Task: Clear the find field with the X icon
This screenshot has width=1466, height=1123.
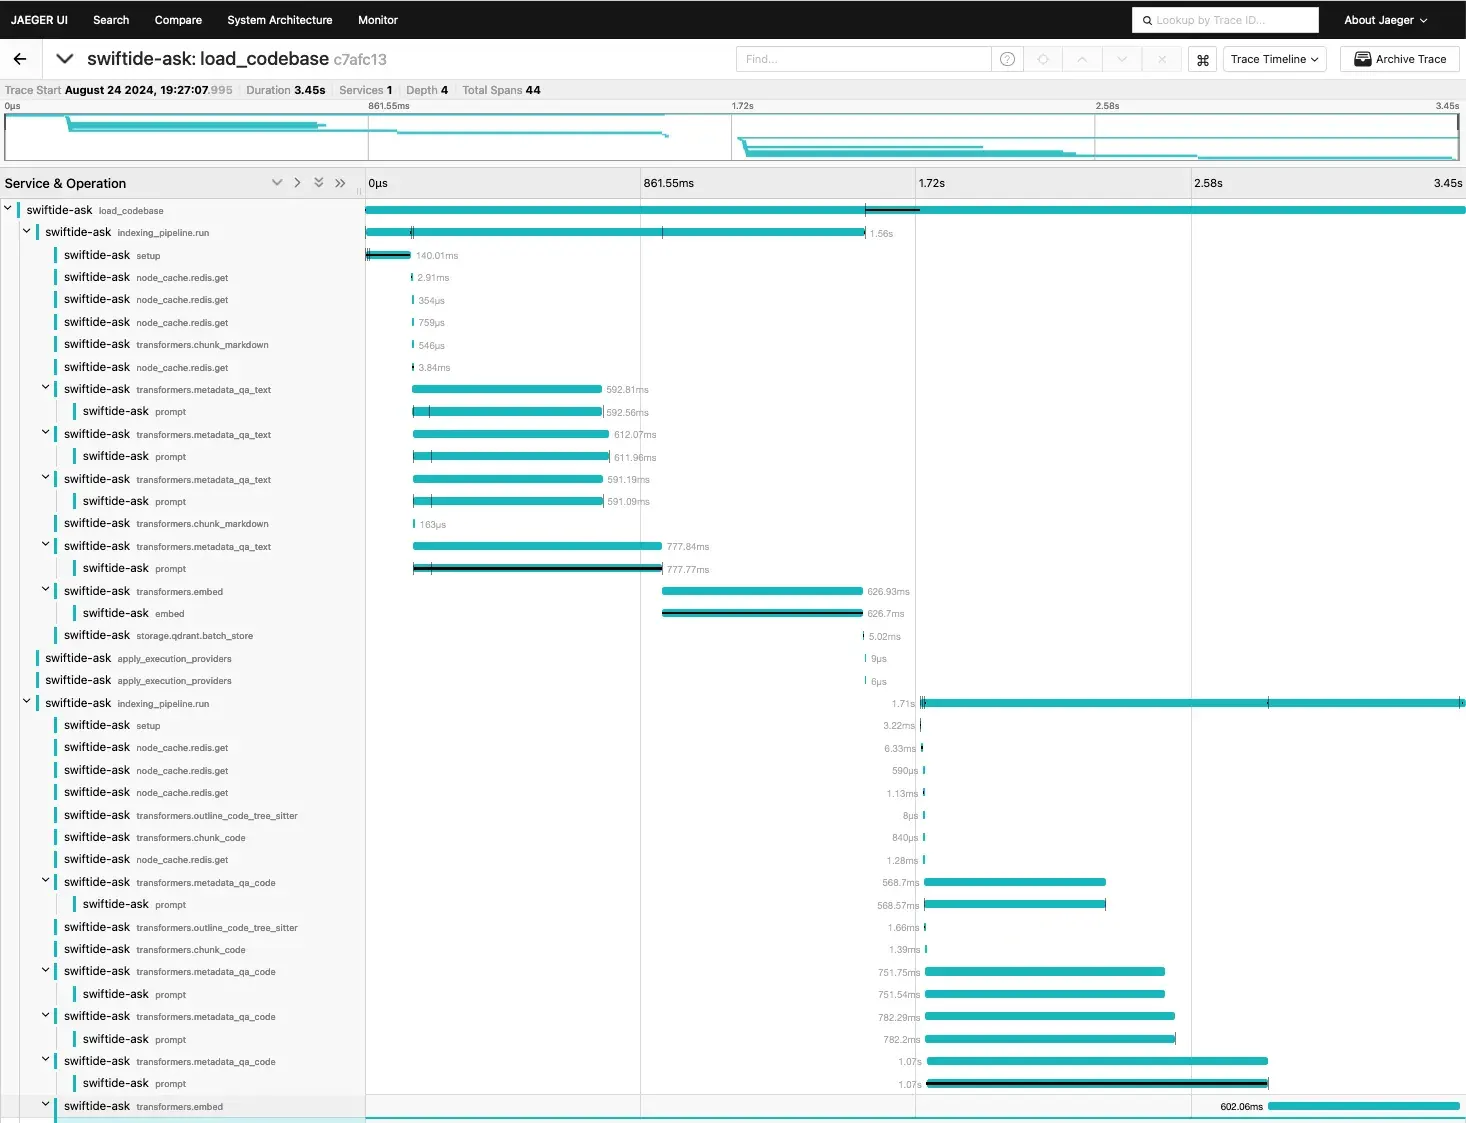Action: [x=1161, y=59]
